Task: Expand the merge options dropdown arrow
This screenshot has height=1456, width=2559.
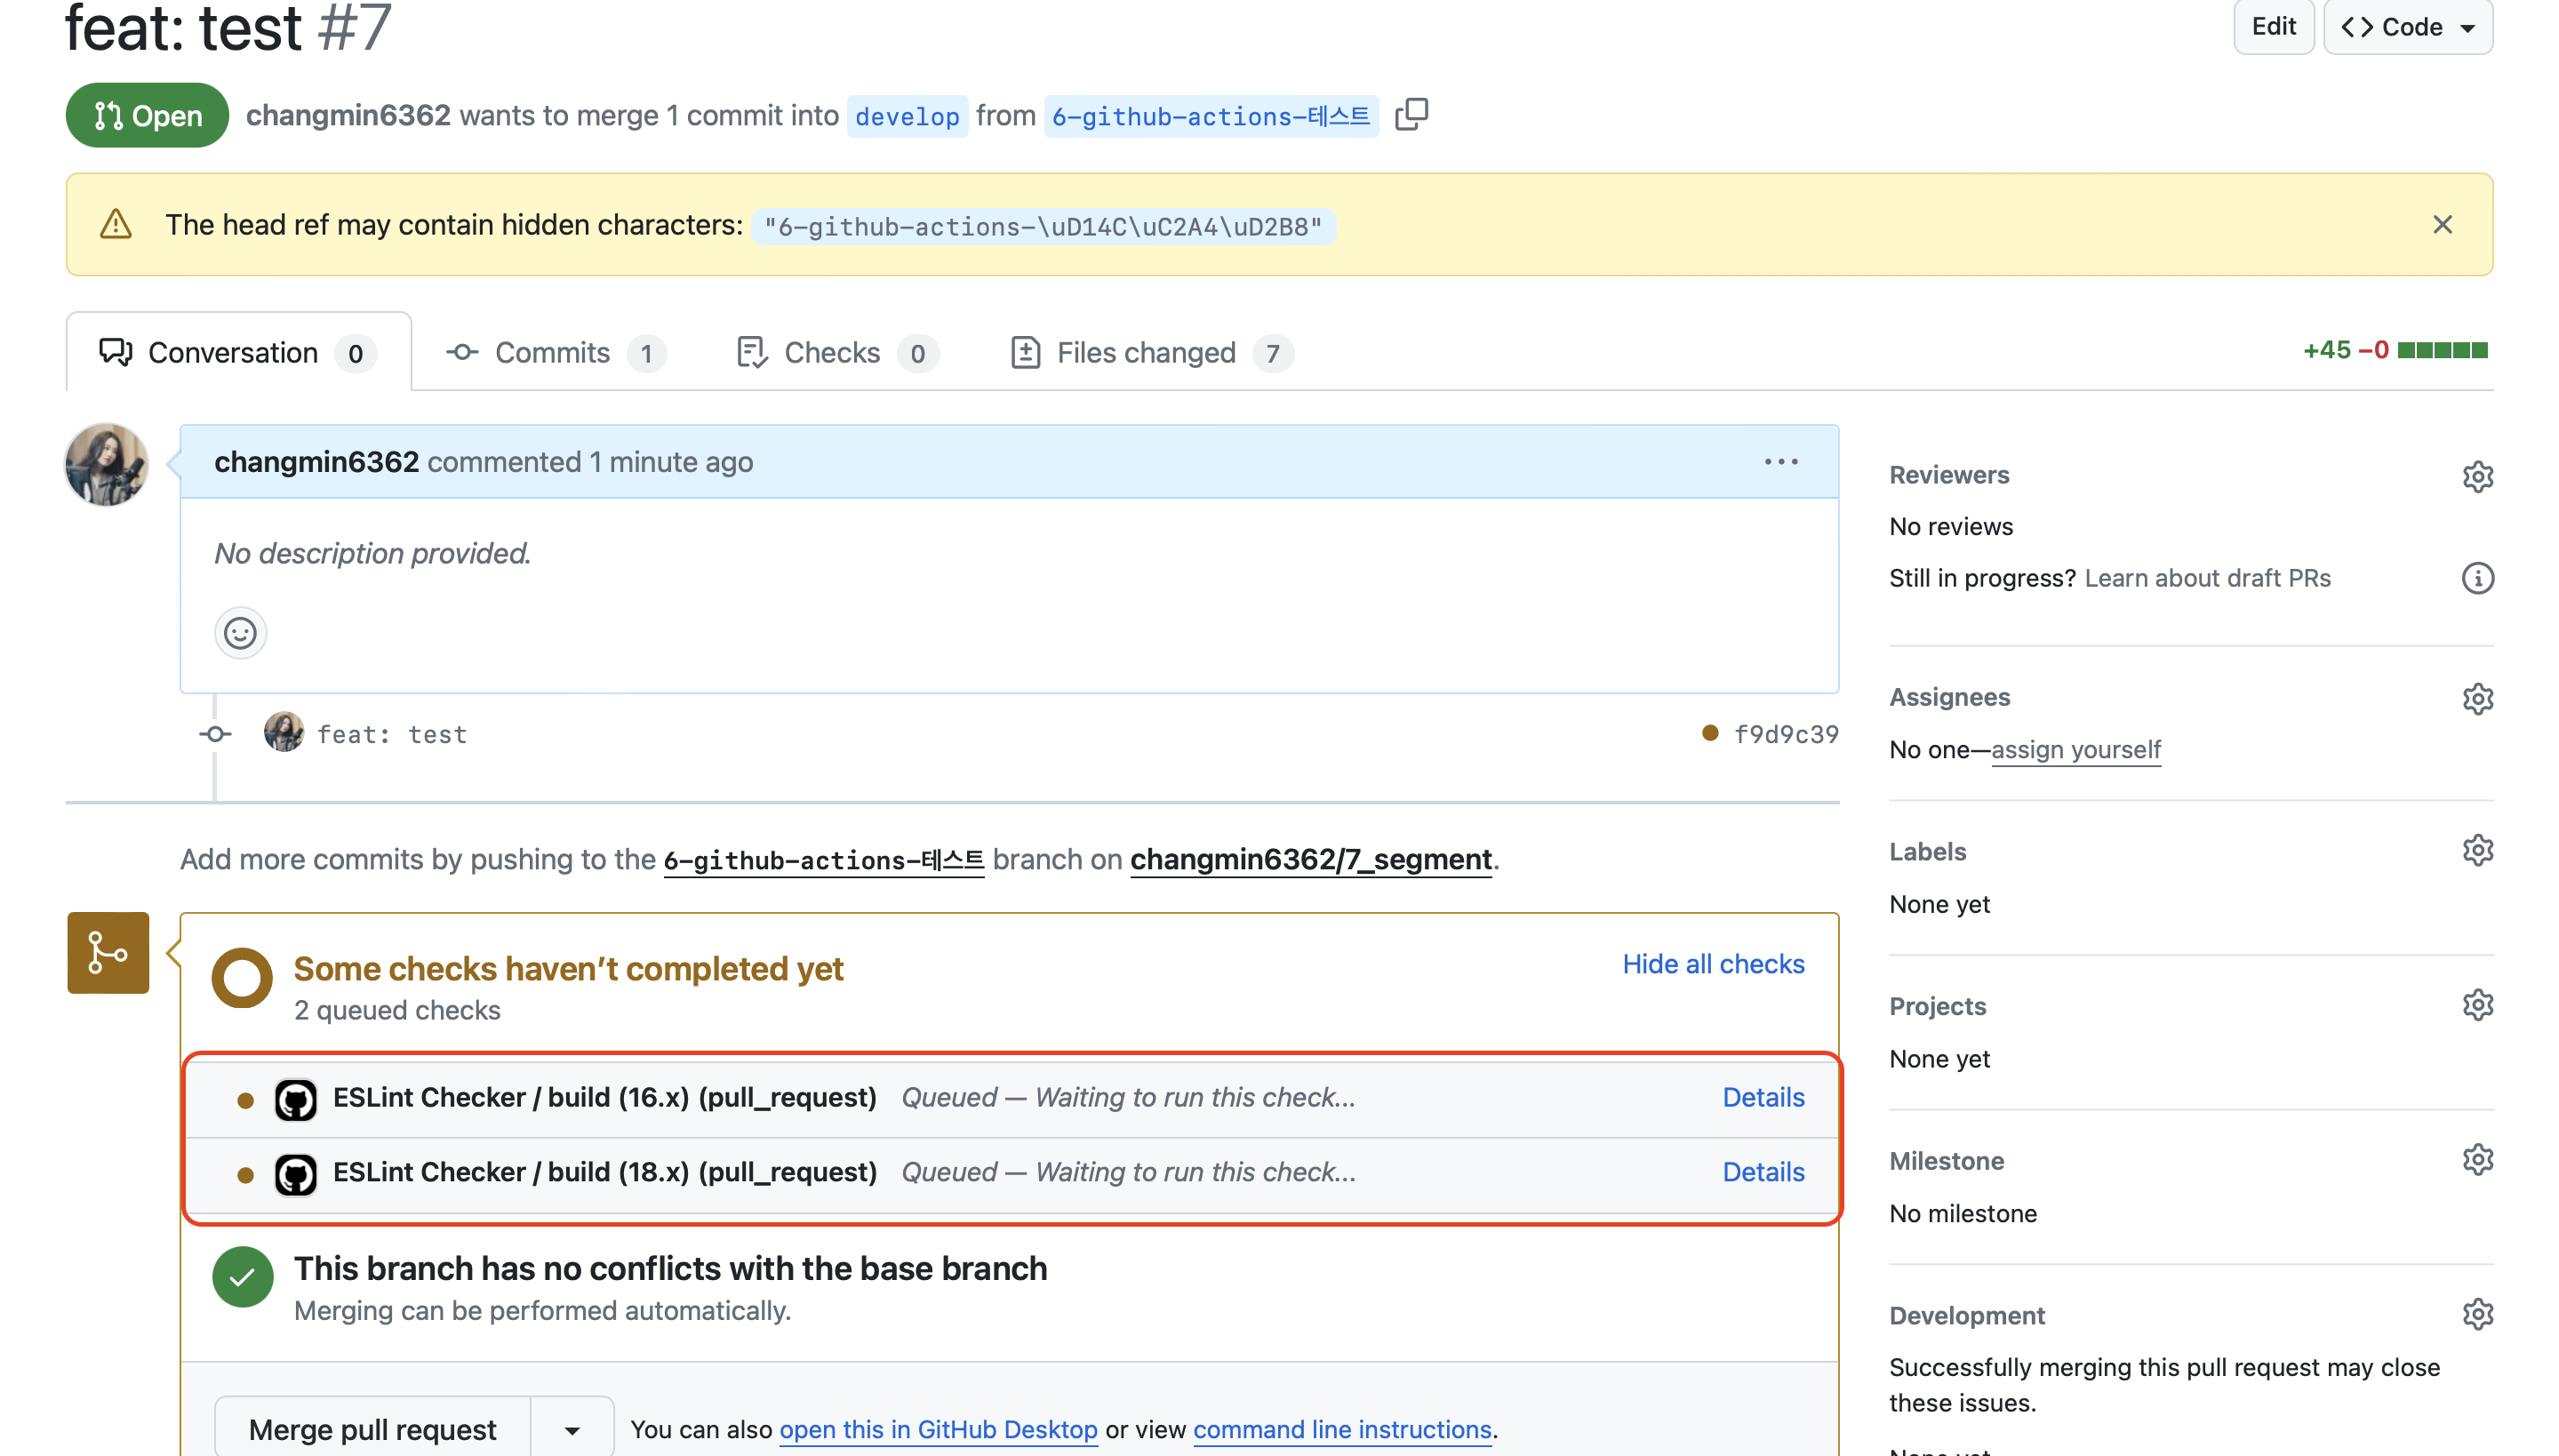Action: (x=571, y=1428)
